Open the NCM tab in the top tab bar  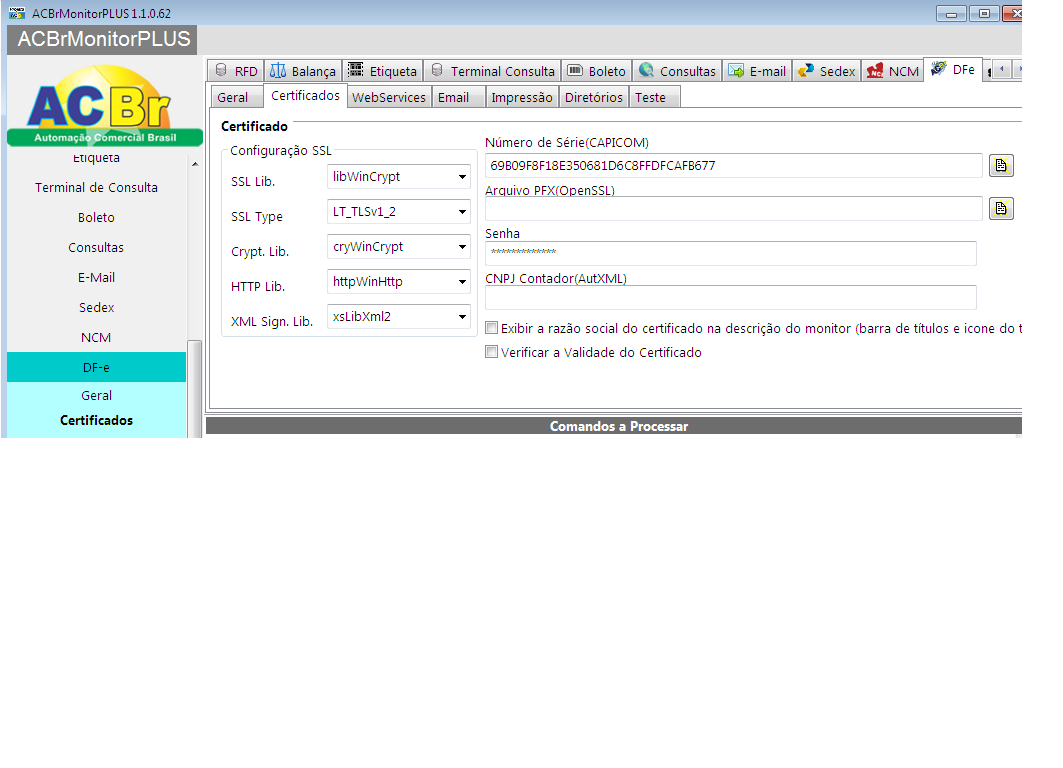(x=893, y=71)
